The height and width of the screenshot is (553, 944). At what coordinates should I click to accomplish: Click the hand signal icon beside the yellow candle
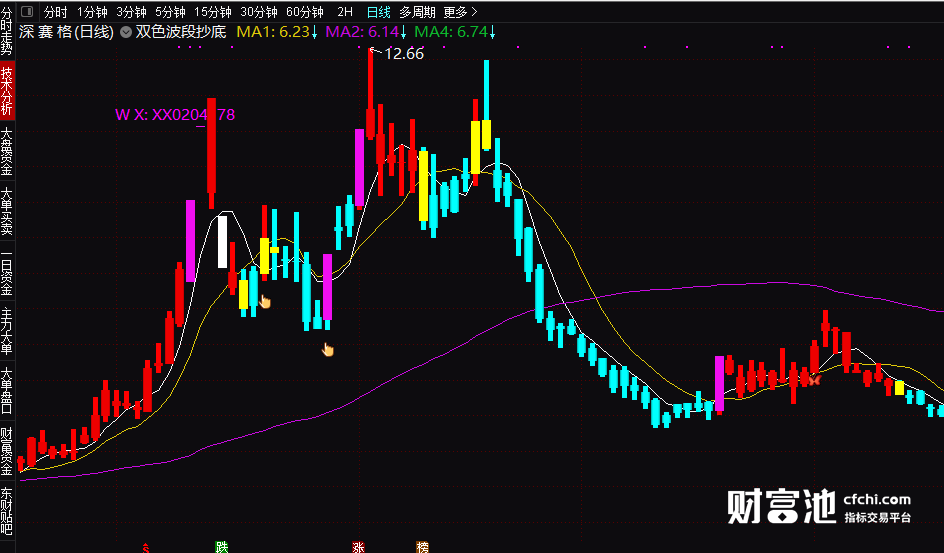coord(265,301)
